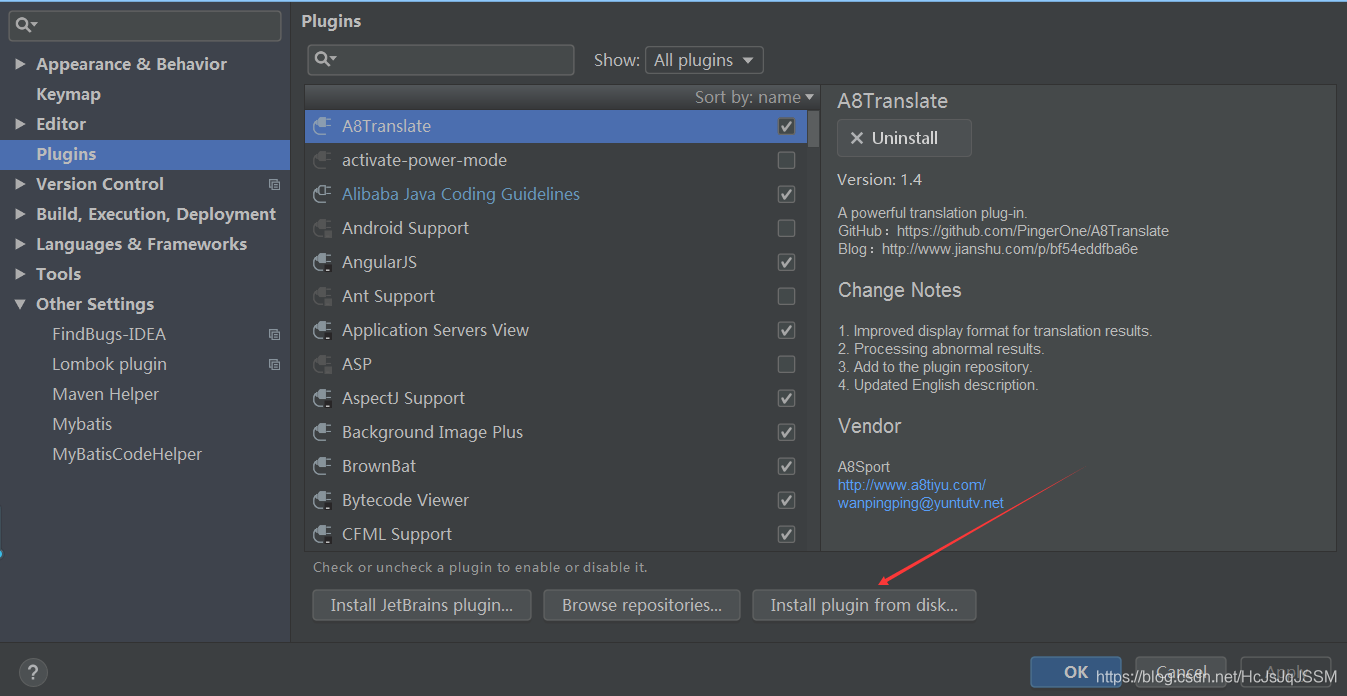Disable the AspectJ Support plugin checkbox
1347x696 pixels.
tap(786, 398)
